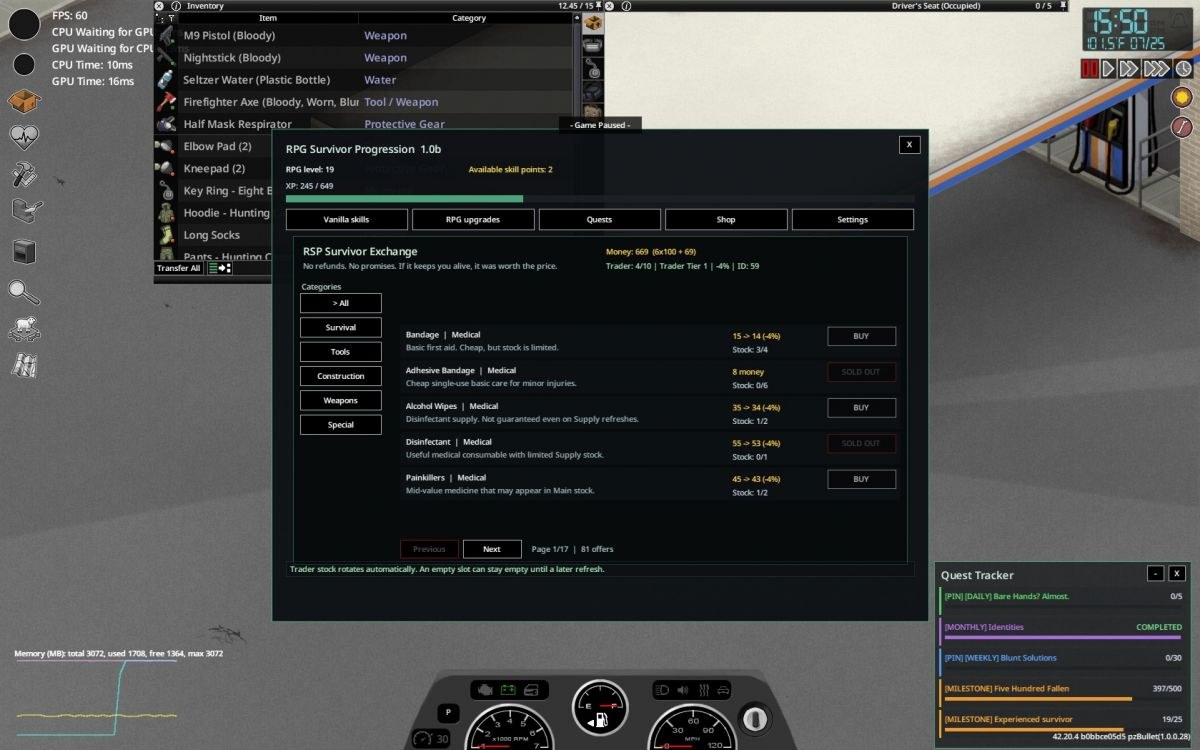Viewport: 1200px width, 750px height.
Task: Open the RPG upgrades tab
Action: (473, 219)
